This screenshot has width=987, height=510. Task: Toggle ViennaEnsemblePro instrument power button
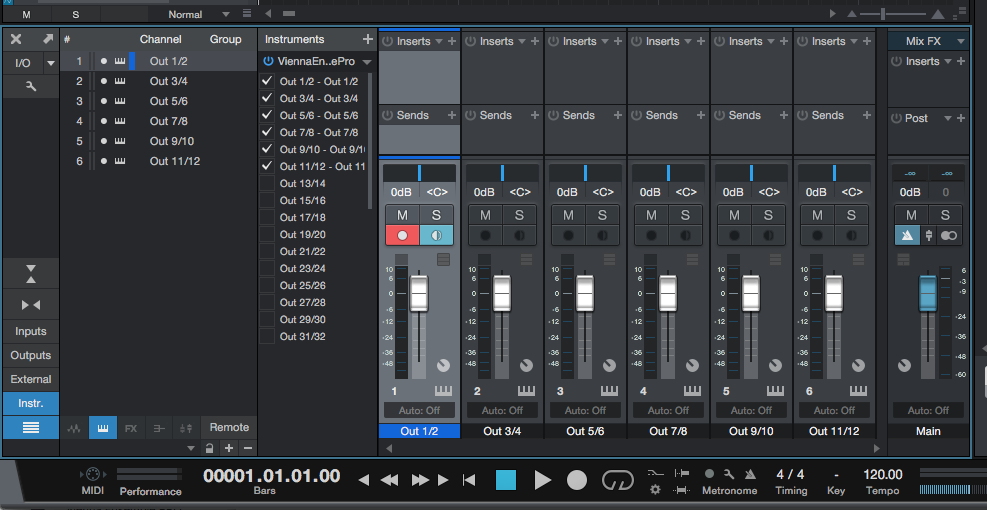click(x=269, y=61)
